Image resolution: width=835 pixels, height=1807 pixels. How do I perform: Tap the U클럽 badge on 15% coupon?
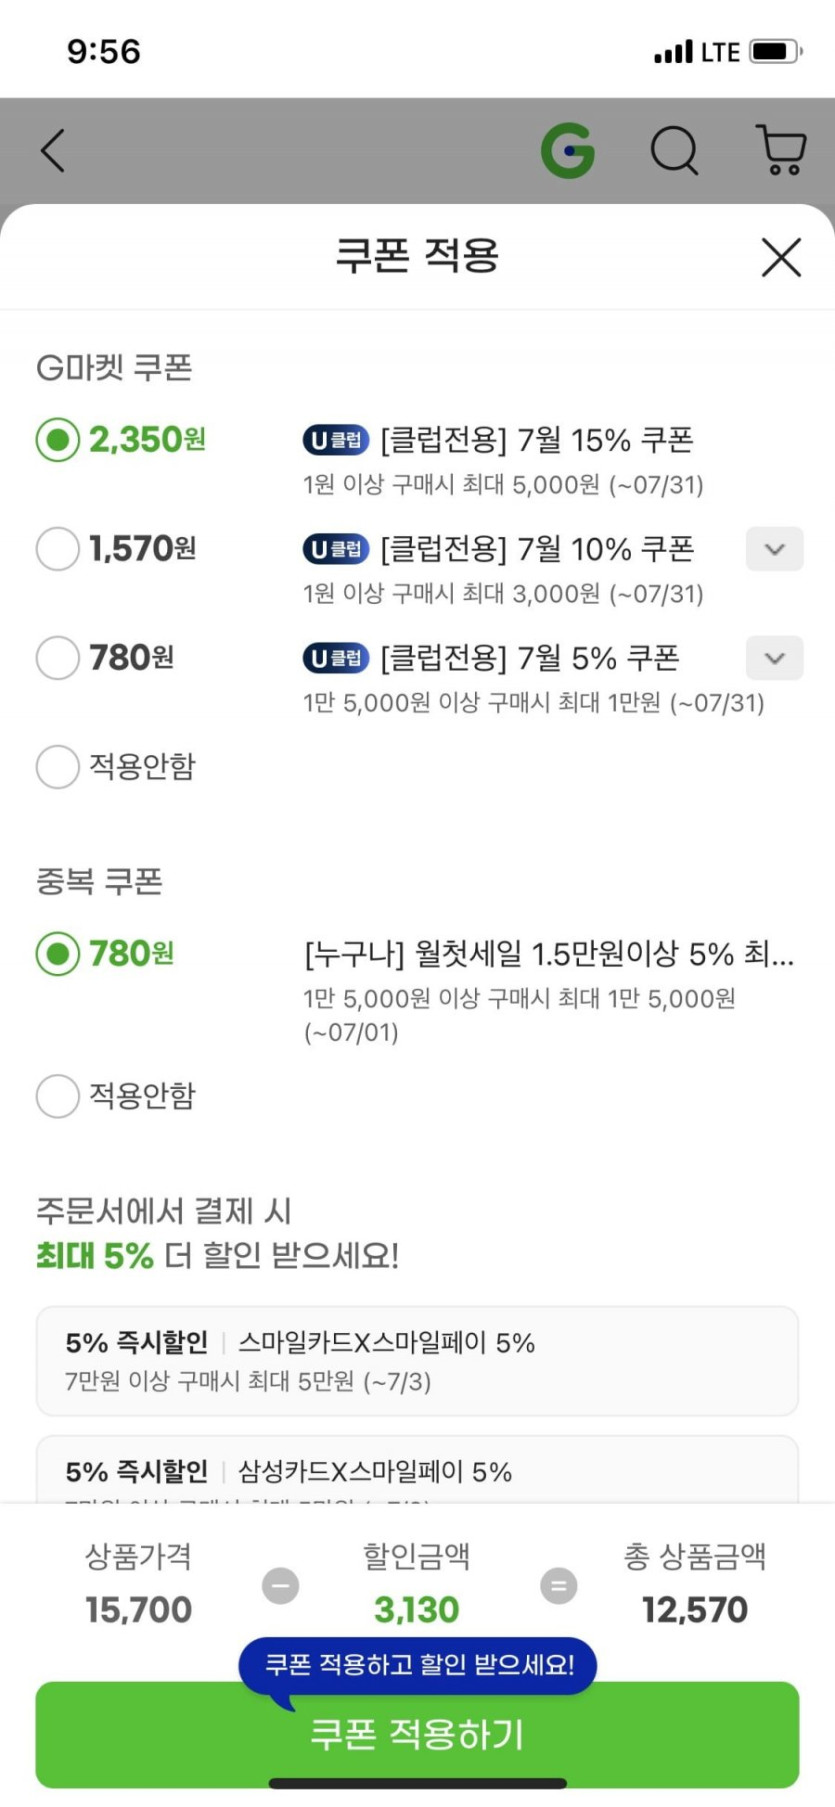click(336, 440)
